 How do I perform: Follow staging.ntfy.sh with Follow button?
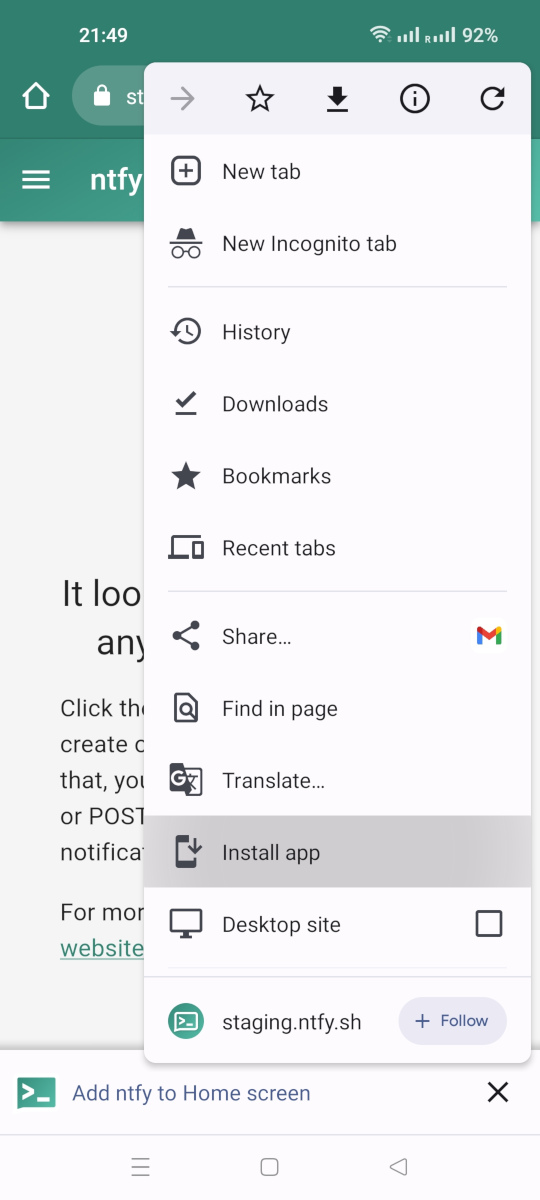click(452, 1021)
